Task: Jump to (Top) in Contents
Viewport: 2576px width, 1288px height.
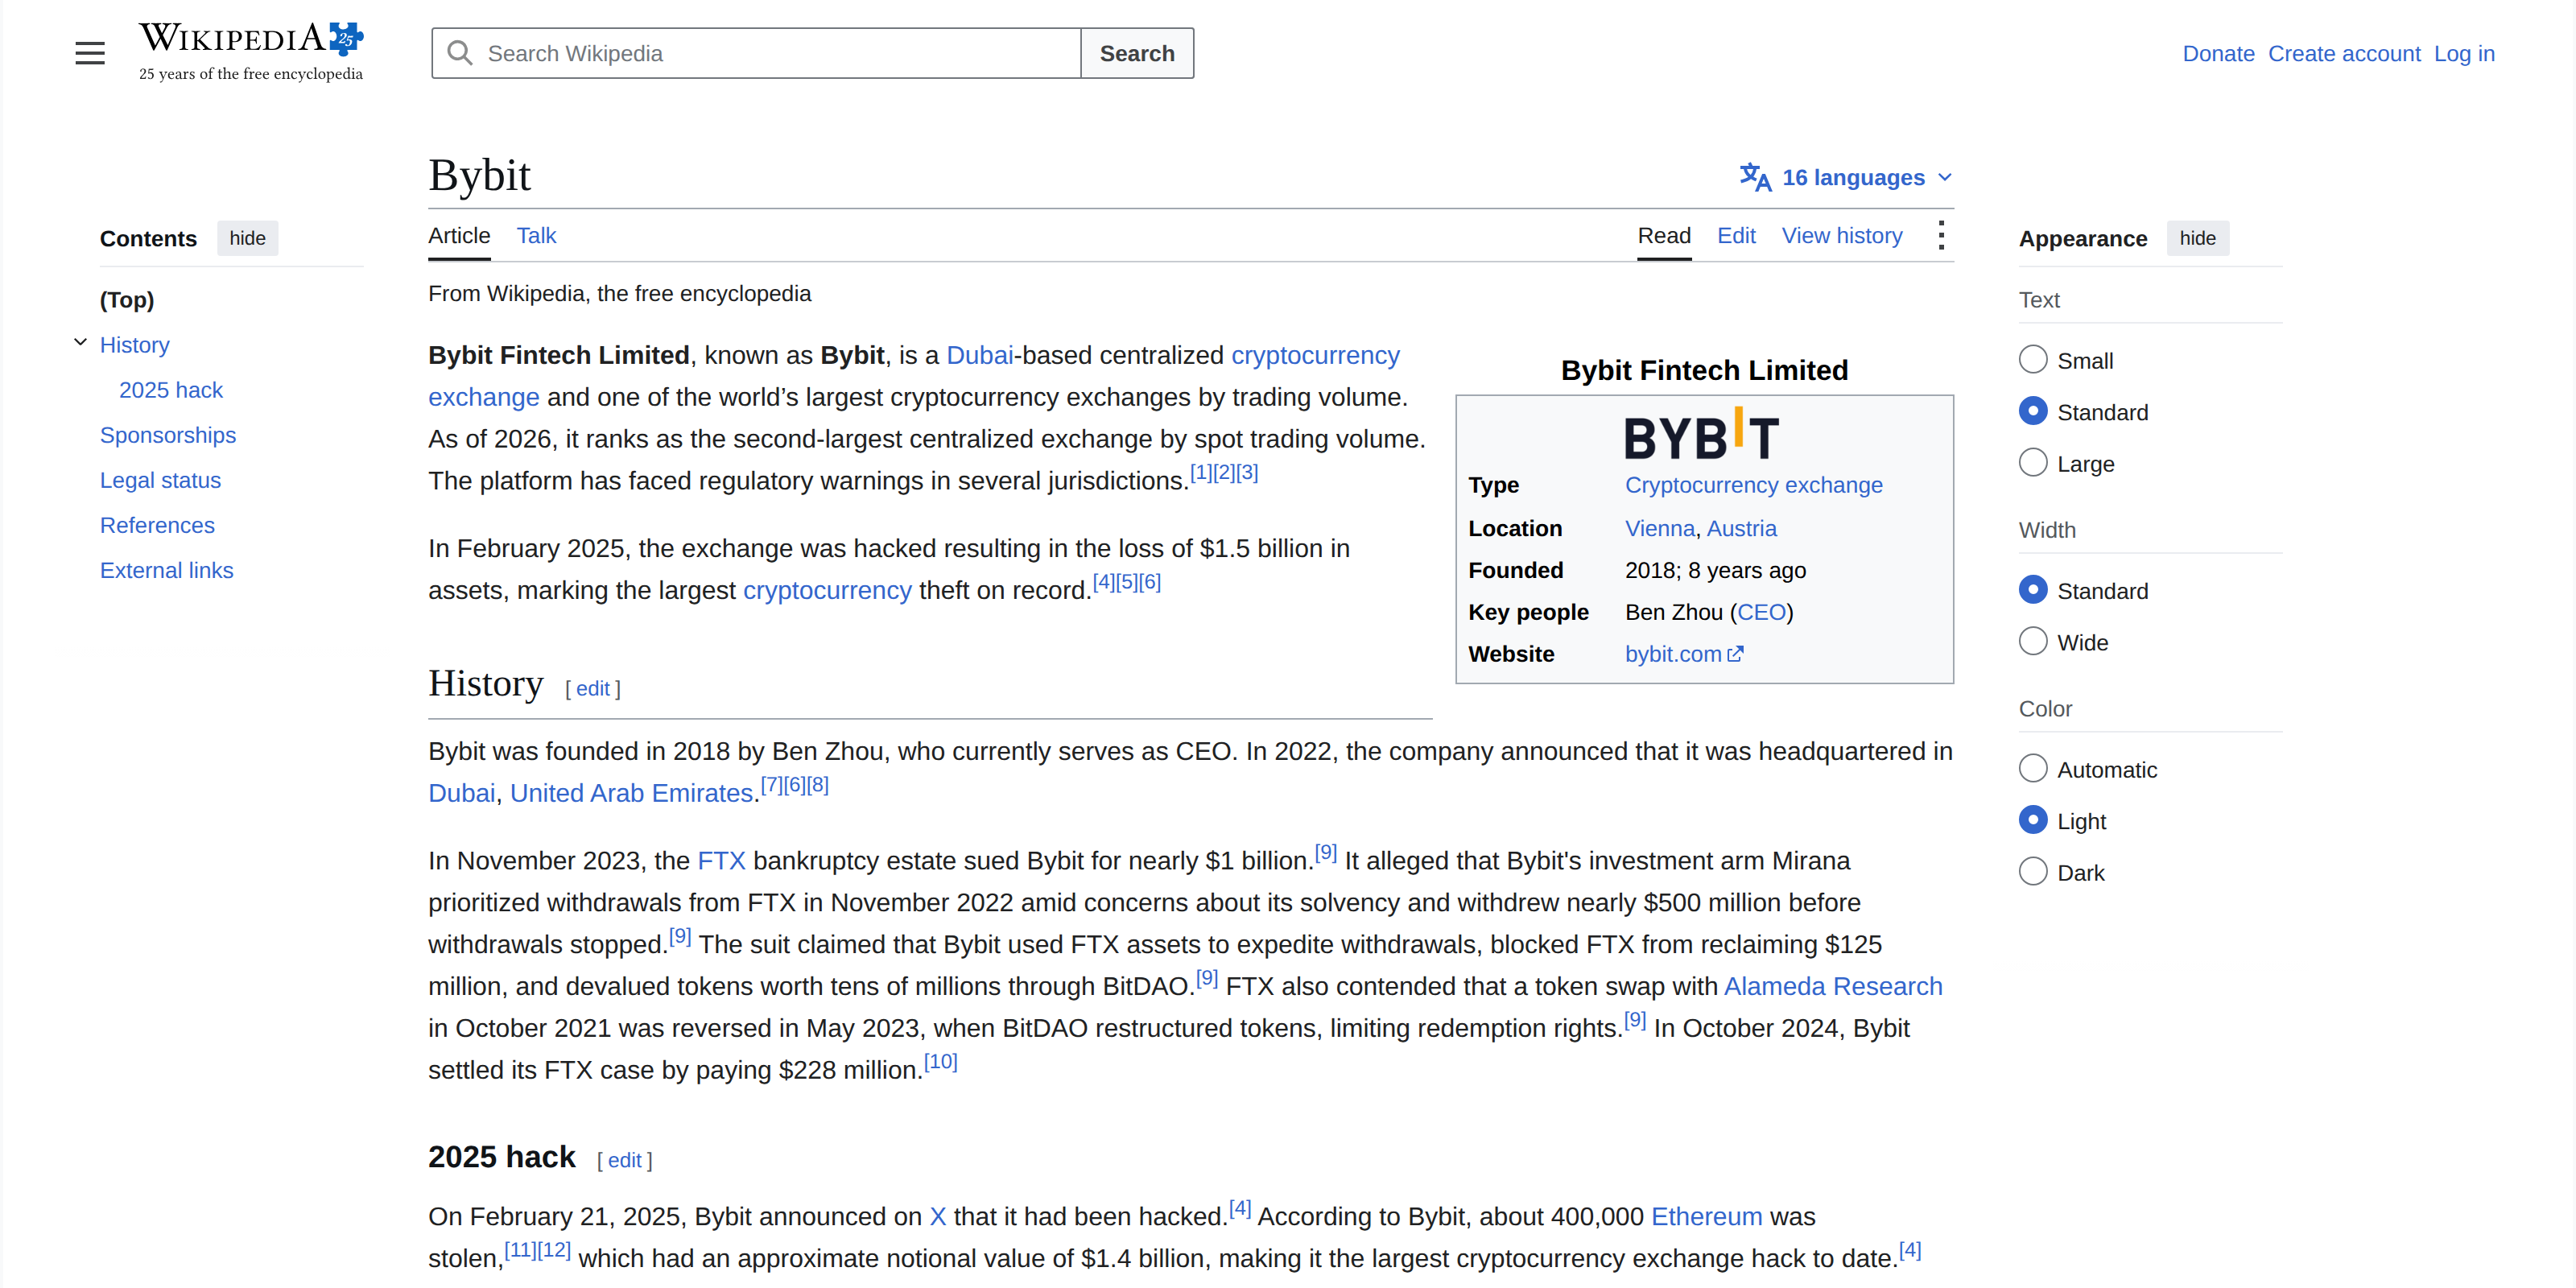Action: (127, 300)
